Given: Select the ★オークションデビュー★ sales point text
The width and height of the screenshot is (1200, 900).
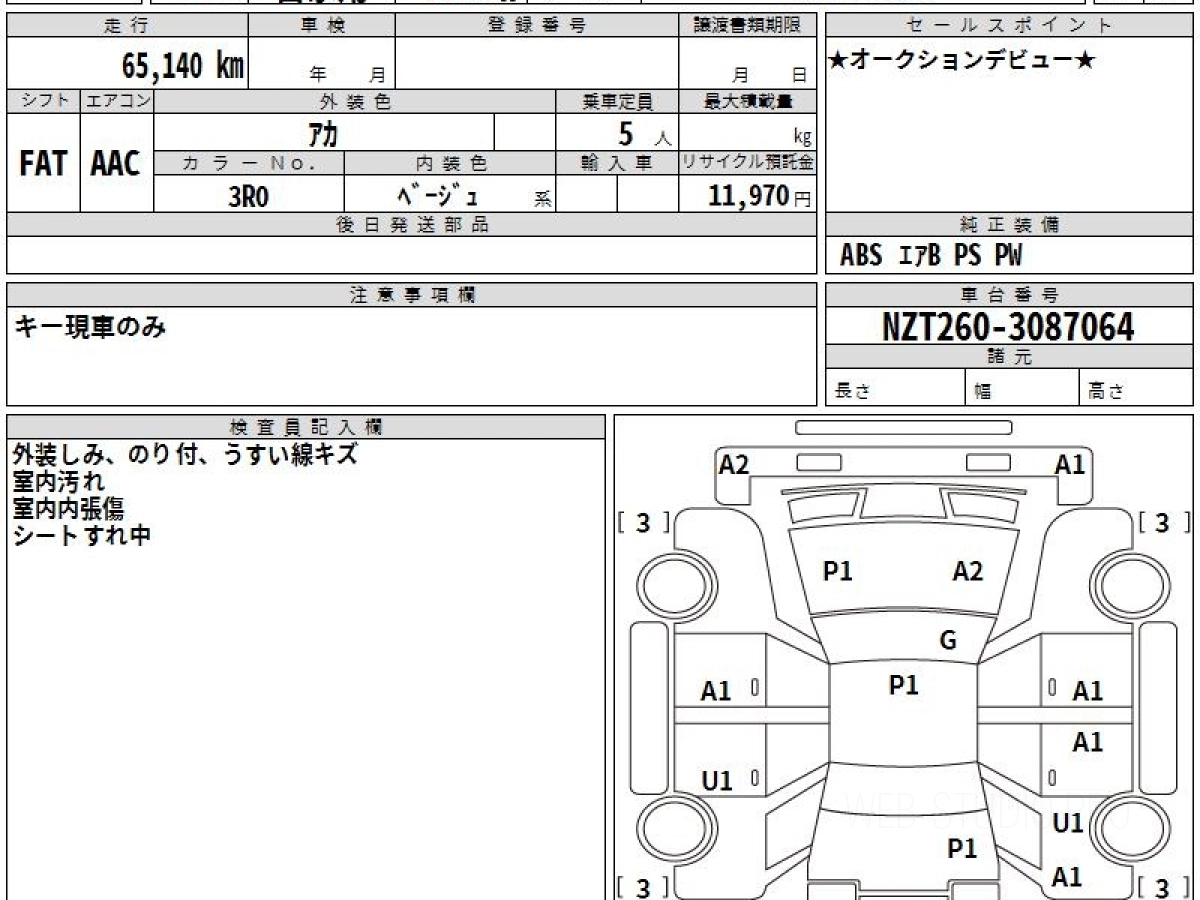Looking at the screenshot, I should [962, 61].
